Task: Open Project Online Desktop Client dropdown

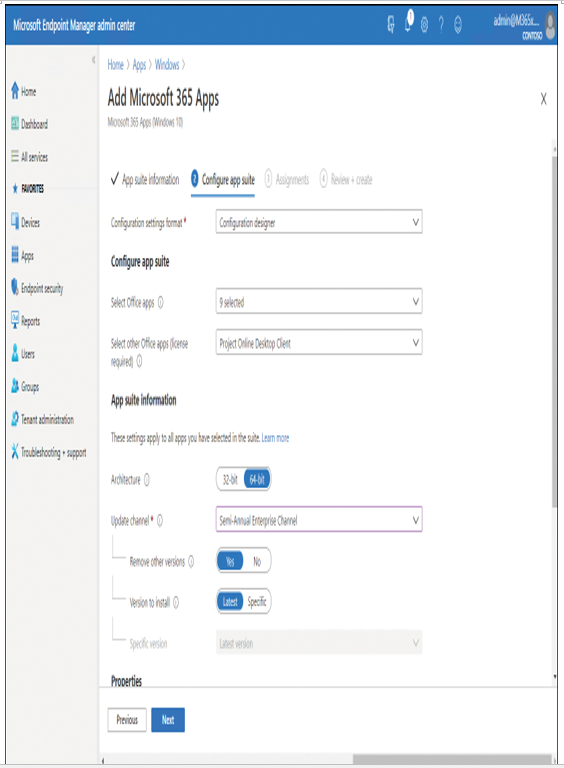Action: click(x=319, y=342)
